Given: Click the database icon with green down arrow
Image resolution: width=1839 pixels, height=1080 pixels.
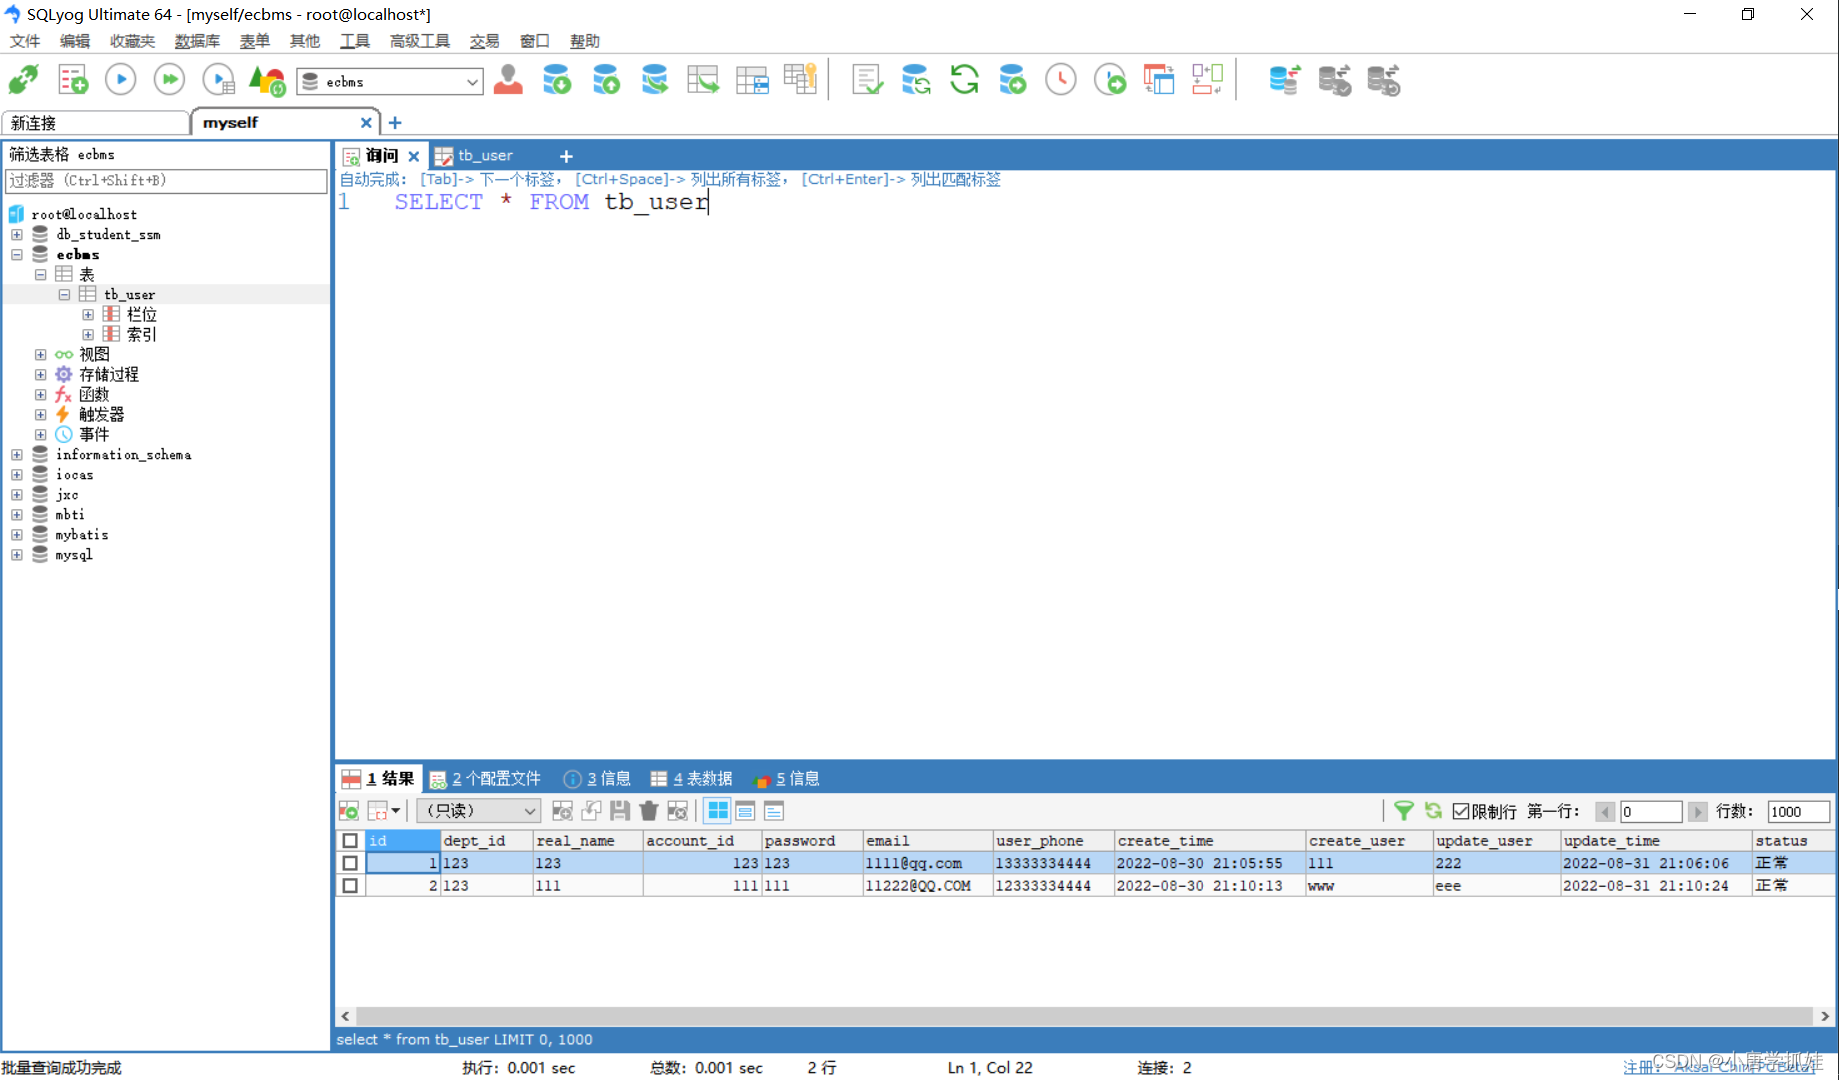Looking at the screenshot, I should click(x=557, y=80).
